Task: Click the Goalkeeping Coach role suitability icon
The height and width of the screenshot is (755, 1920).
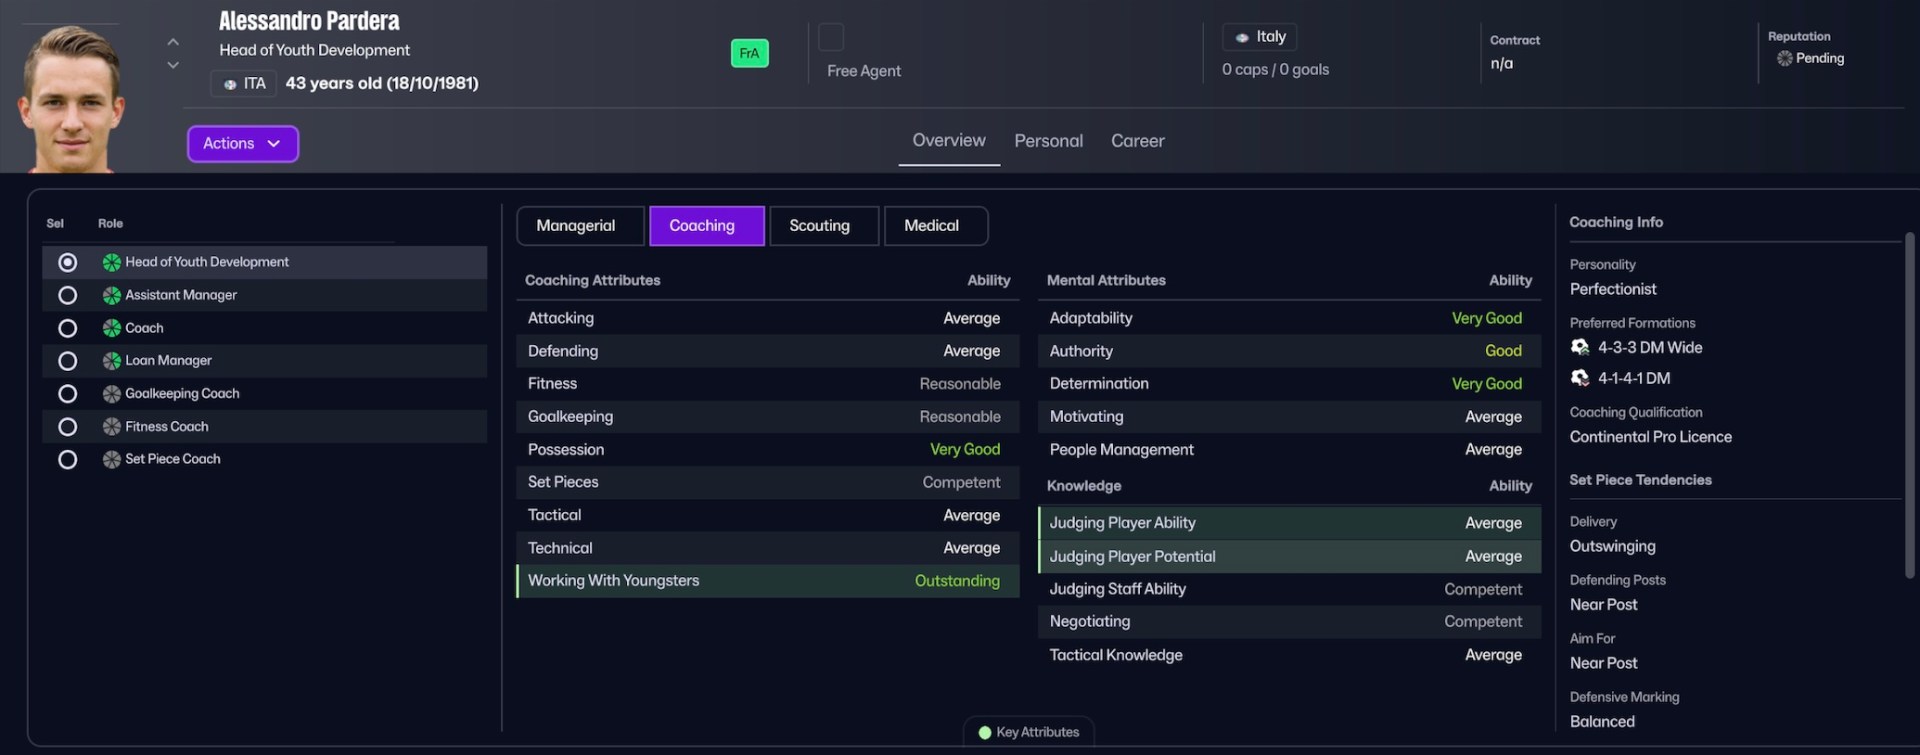Action: (112, 394)
